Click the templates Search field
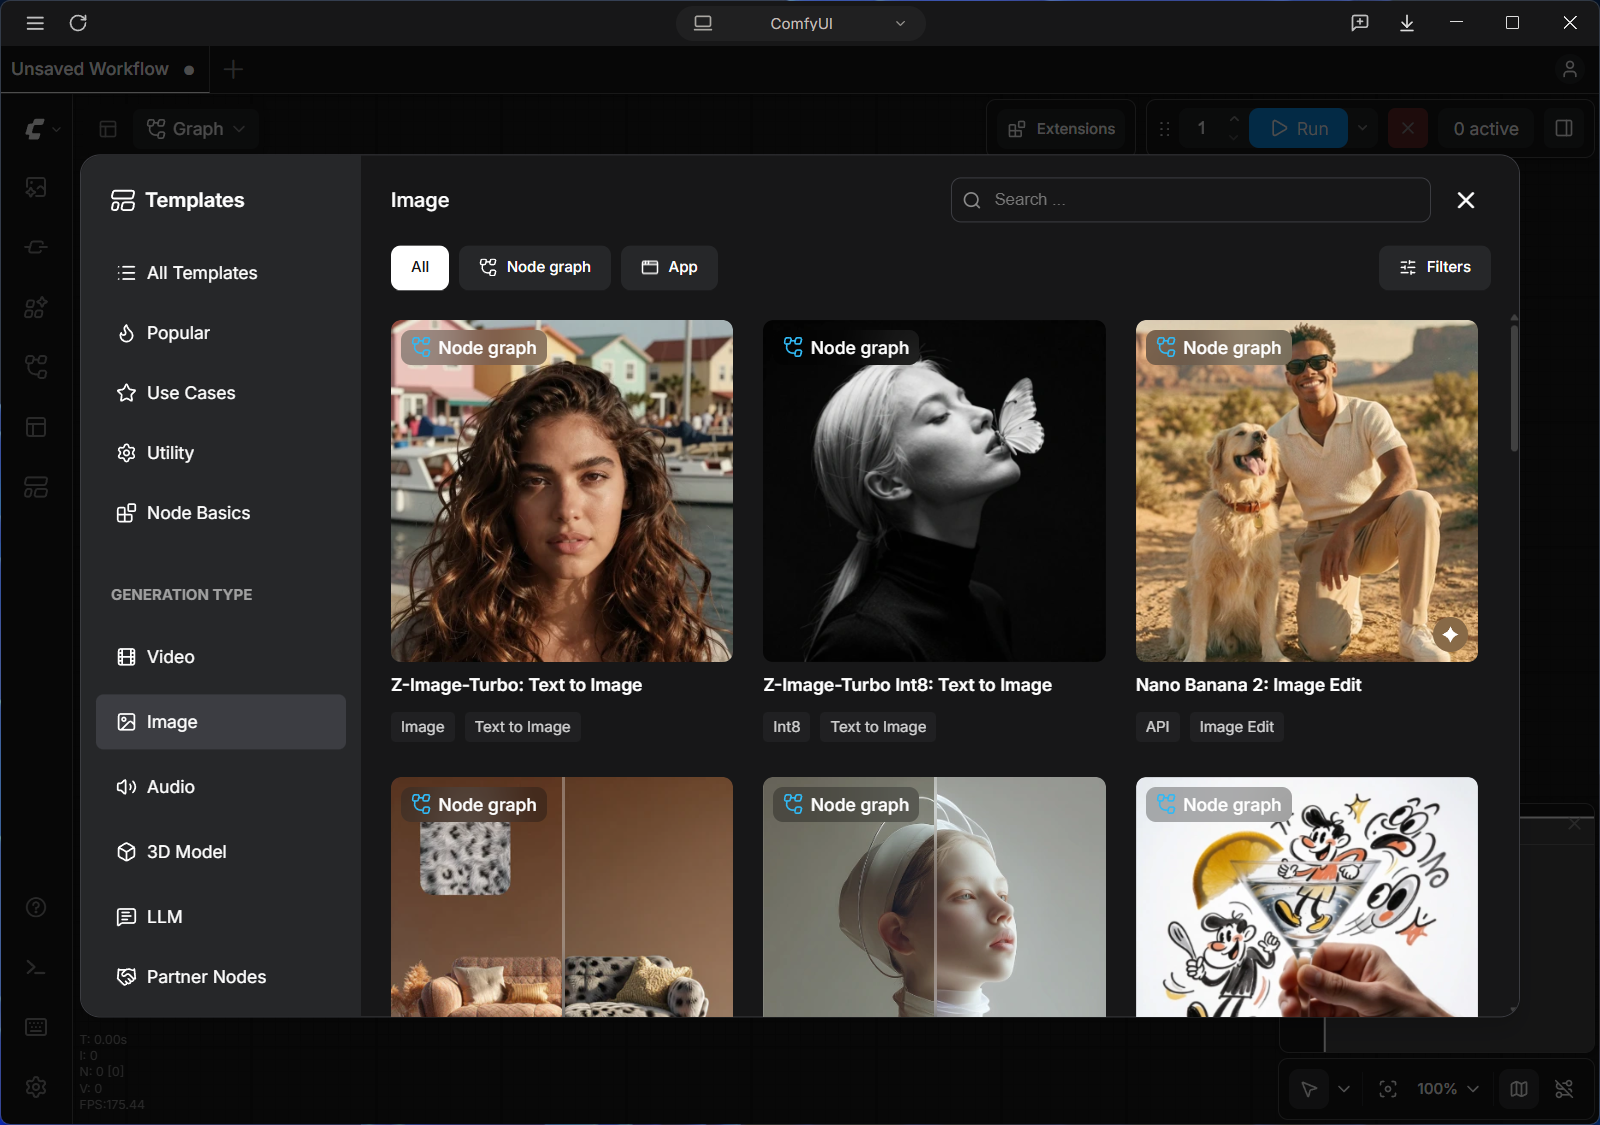This screenshot has height=1125, width=1600. pos(1190,200)
